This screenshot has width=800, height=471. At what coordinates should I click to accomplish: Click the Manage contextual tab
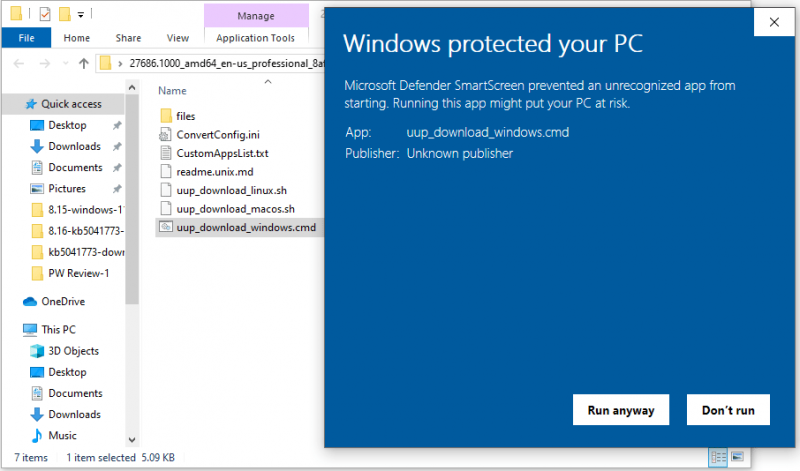click(x=256, y=16)
